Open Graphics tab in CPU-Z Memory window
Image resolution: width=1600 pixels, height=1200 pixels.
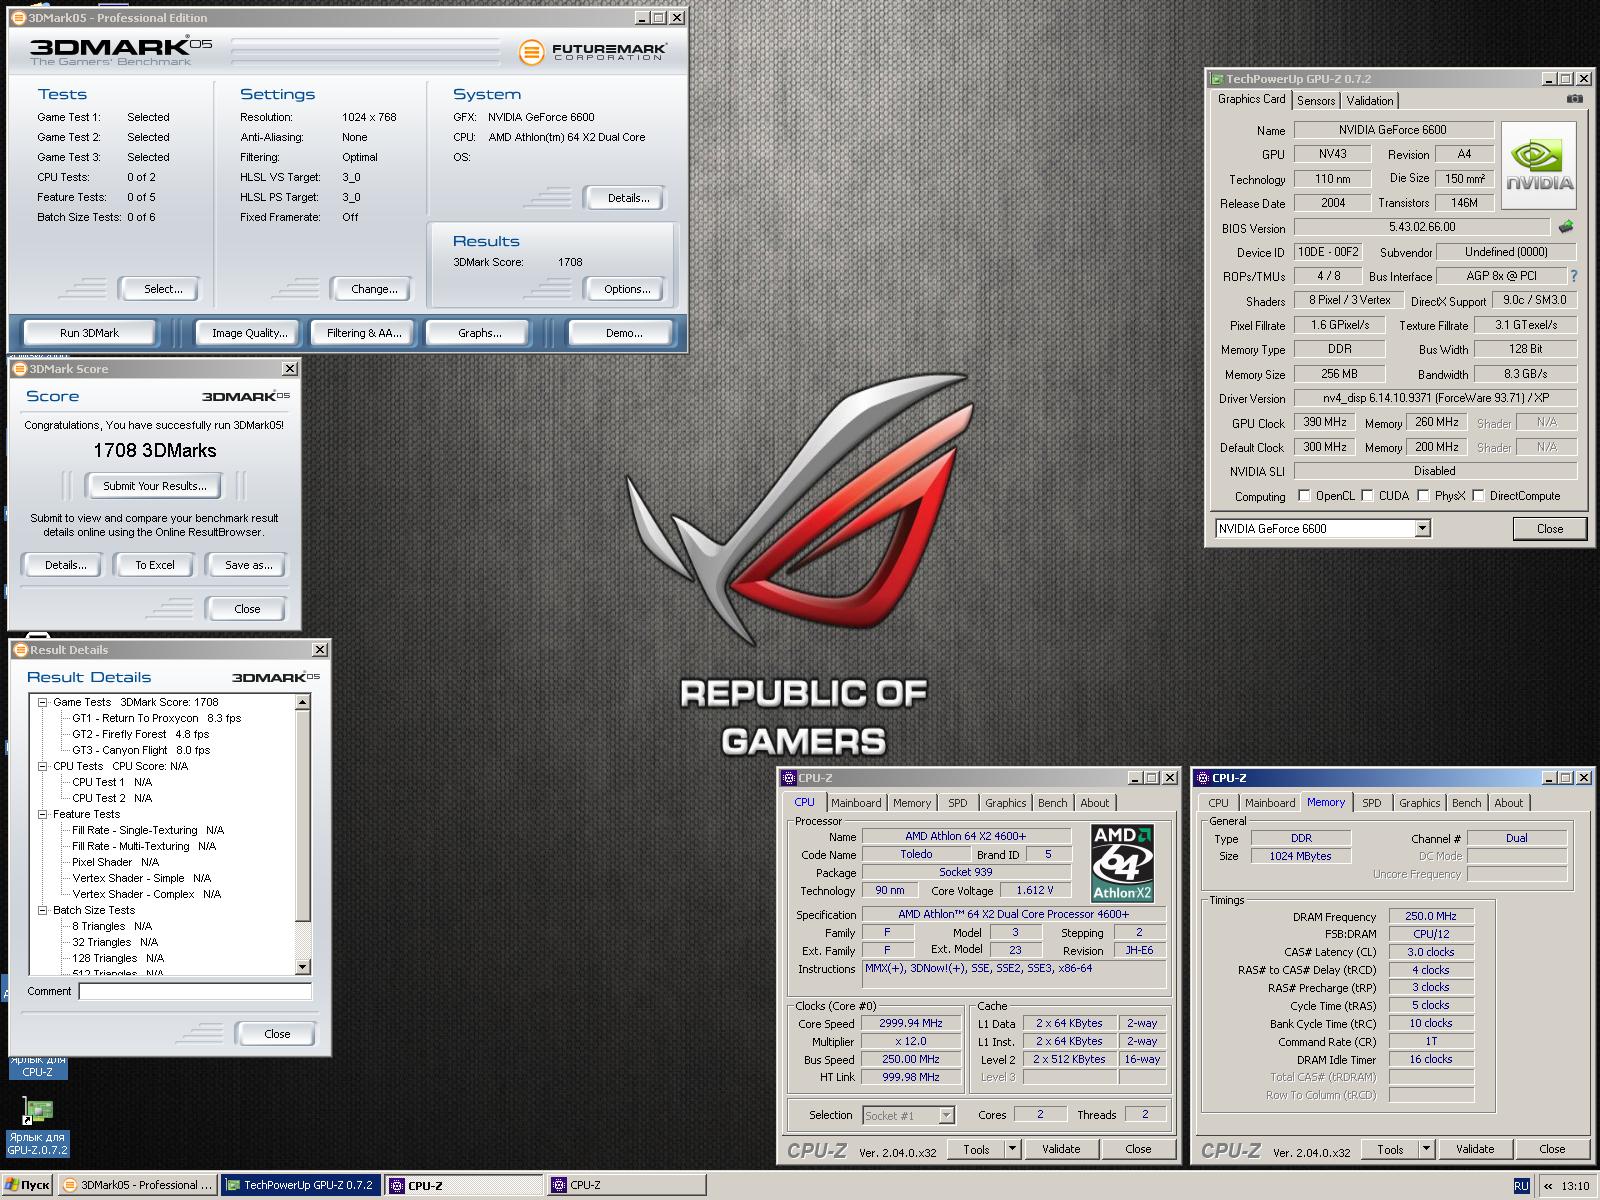1419,803
